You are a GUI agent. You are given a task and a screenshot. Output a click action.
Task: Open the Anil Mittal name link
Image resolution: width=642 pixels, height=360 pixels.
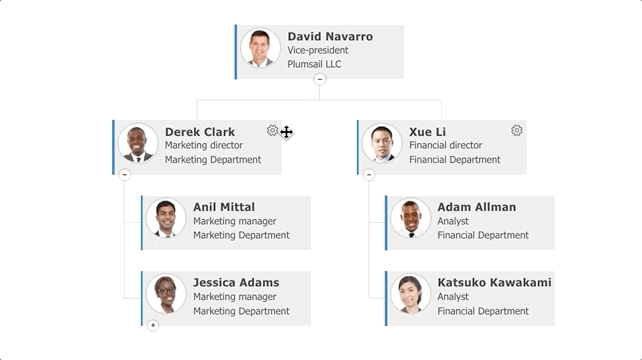pyautogui.click(x=224, y=207)
